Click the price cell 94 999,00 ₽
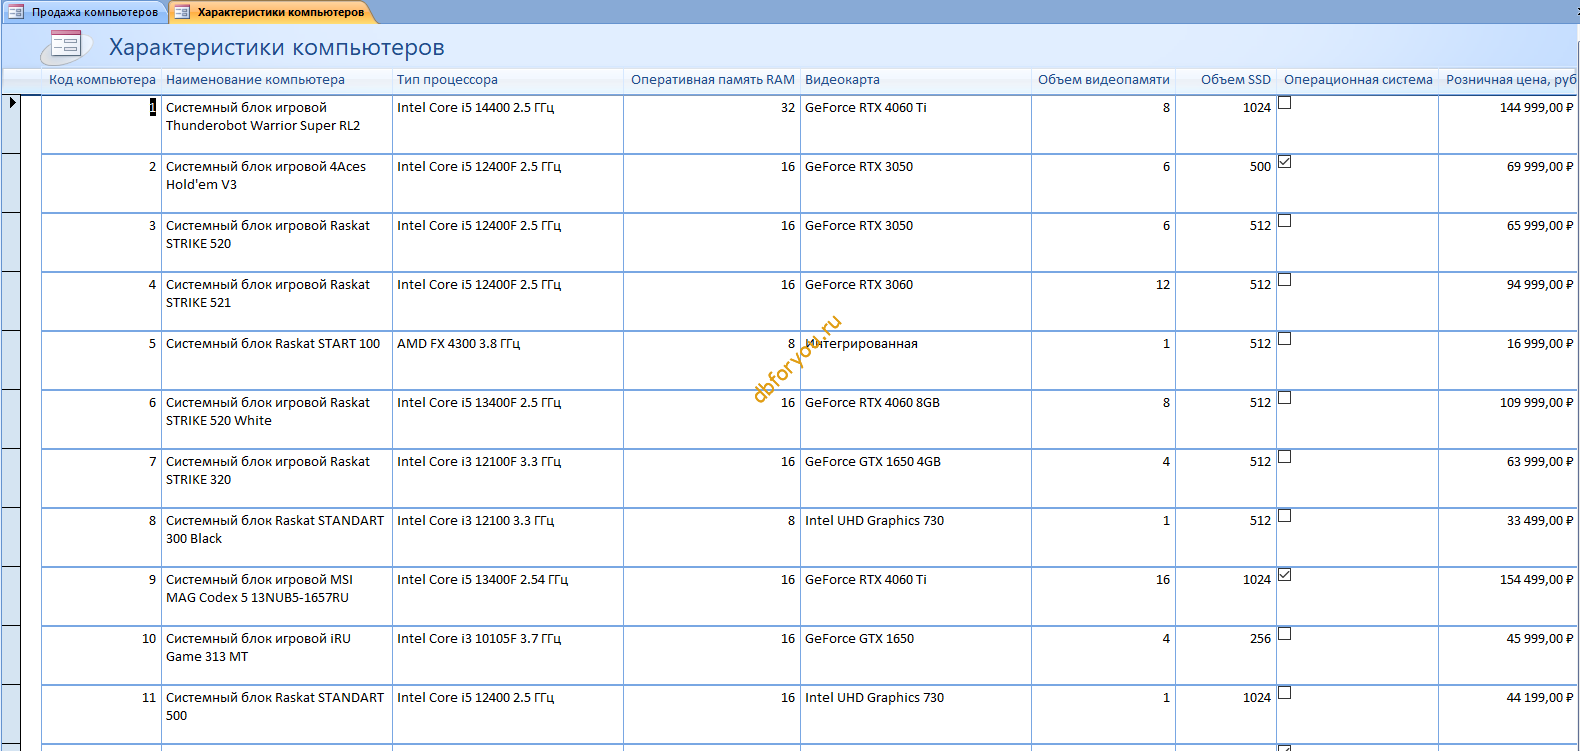This screenshot has height=751, width=1580. (x=1508, y=301)
